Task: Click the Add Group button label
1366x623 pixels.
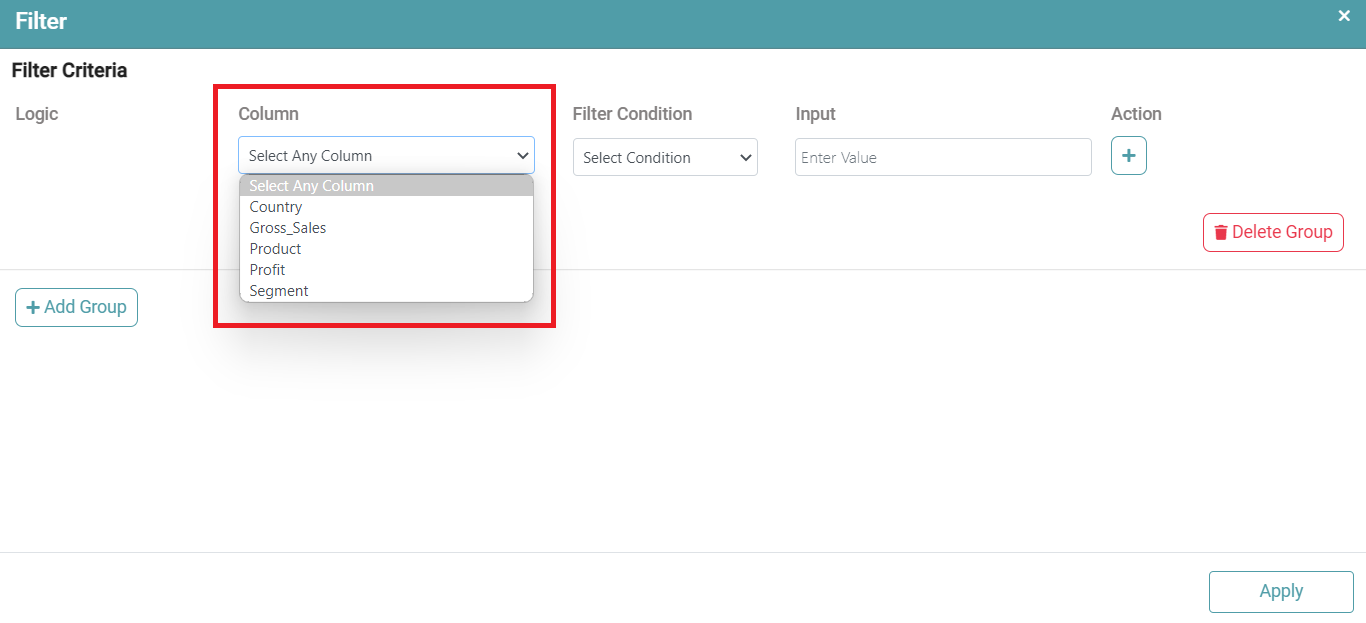Action: (85, 307)
